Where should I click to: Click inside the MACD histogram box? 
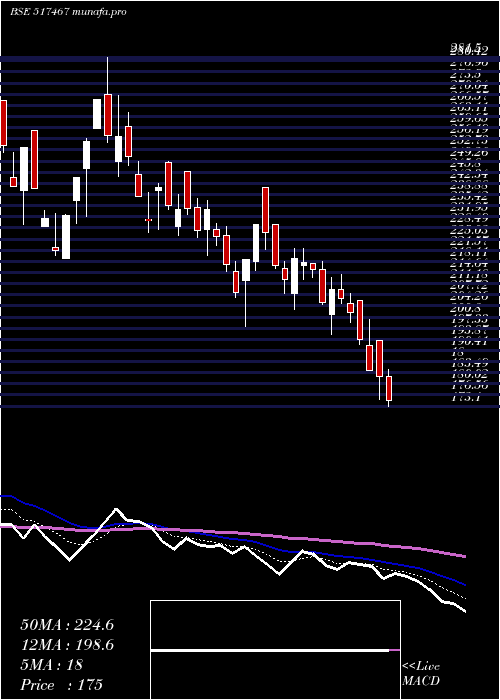coord(275,650)
